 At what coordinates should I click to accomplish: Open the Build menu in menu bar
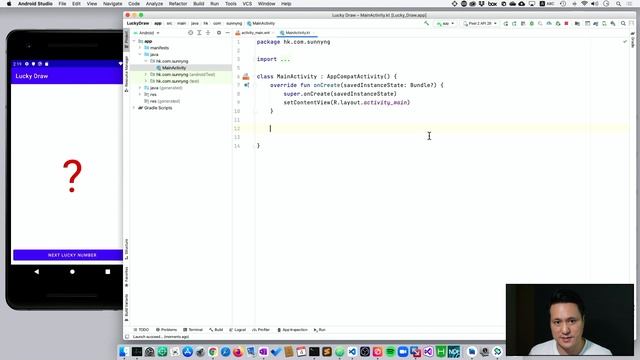click(199, 4)
